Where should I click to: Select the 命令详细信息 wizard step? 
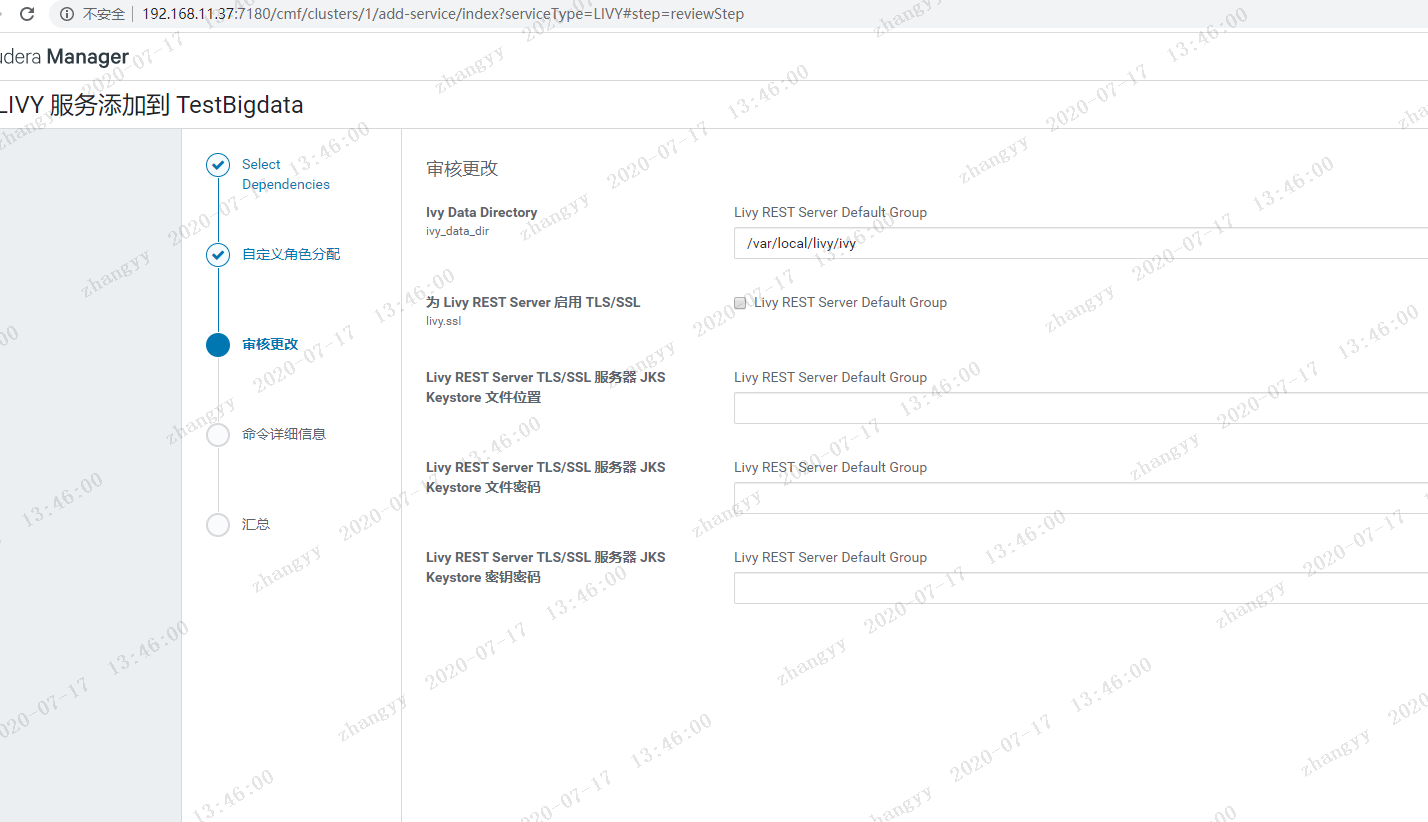click(x=284, y=434)
